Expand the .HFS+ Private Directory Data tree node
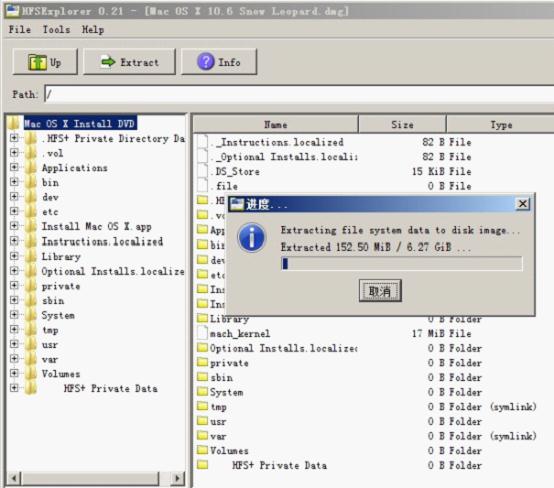 pos(14,138)
